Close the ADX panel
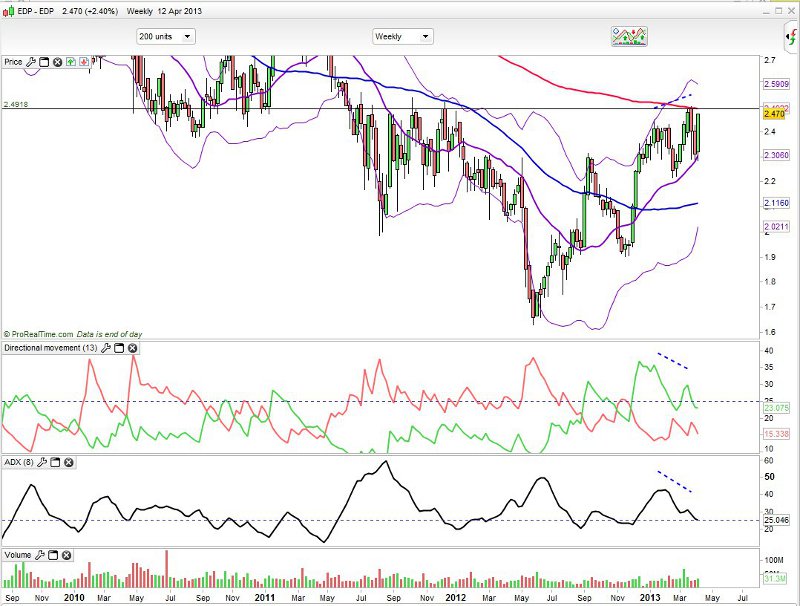800x606 pixels. (x=68, y=462)
